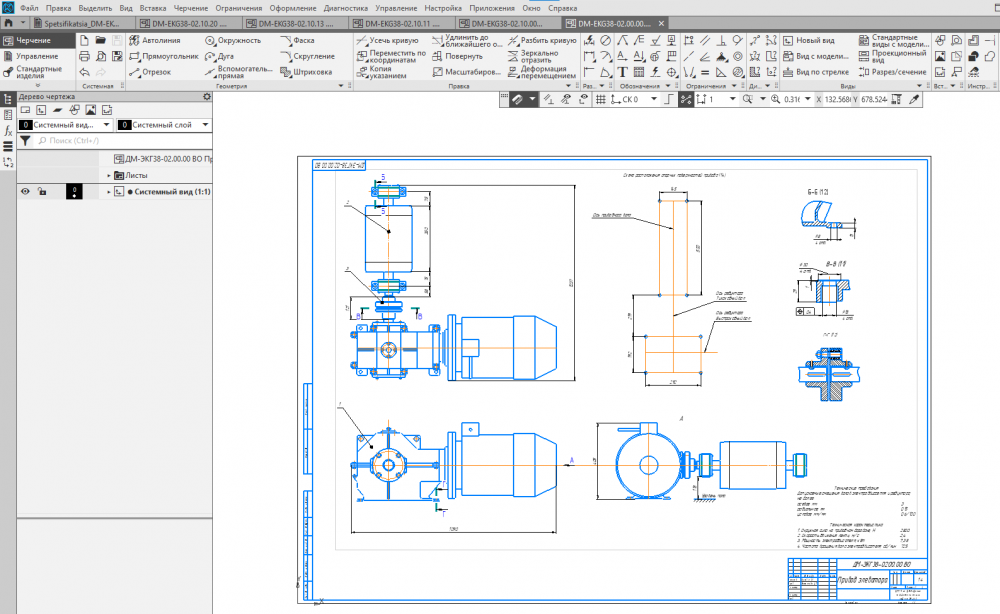Pick the Окружность circle tool
Screen dimensions: 1000x614
click(x=234, y=40)
